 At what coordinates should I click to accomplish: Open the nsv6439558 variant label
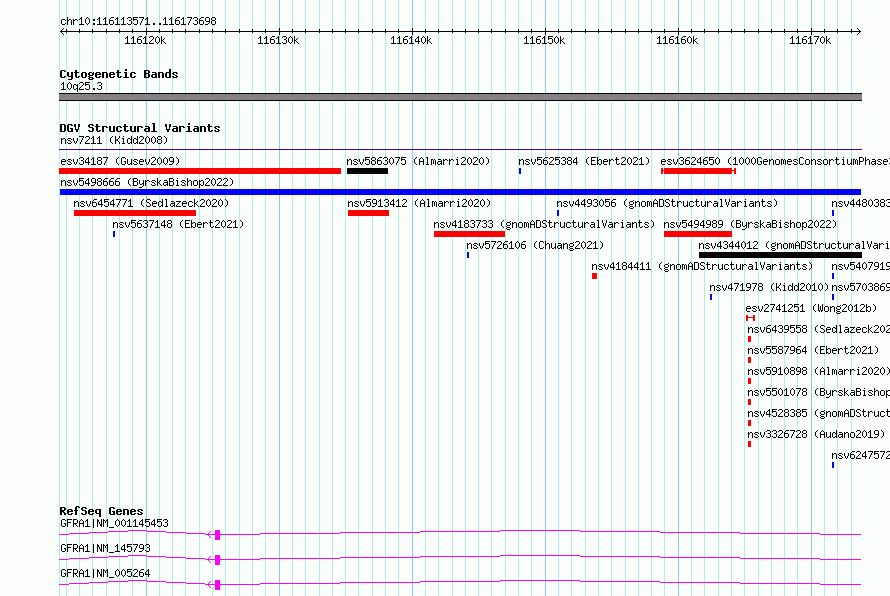[x=818, y=329]
